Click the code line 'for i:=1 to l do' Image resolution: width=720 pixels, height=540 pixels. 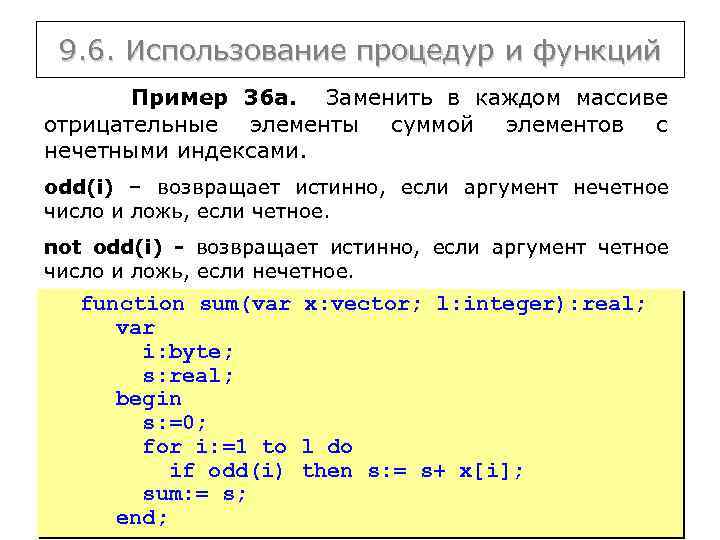(x=248, y=446)
